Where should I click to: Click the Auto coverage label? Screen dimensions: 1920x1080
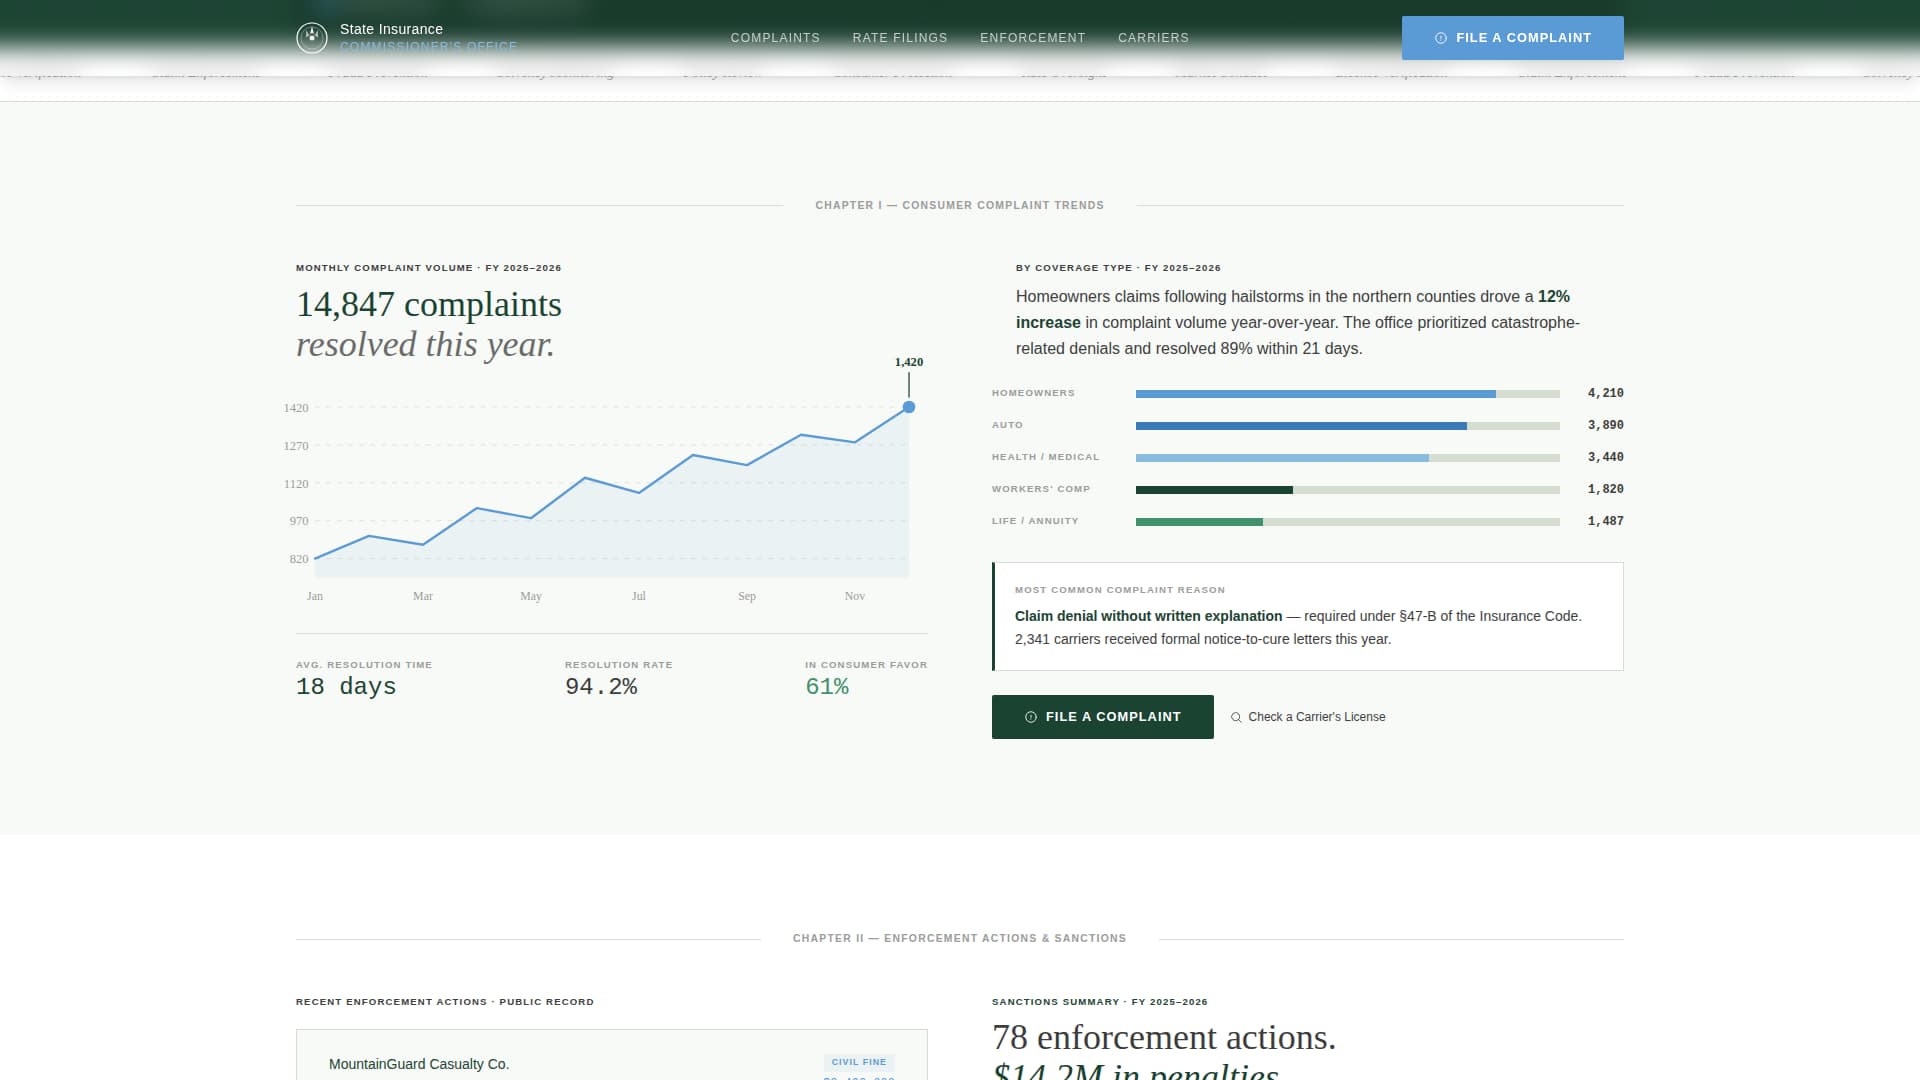tap(1007, 425)
